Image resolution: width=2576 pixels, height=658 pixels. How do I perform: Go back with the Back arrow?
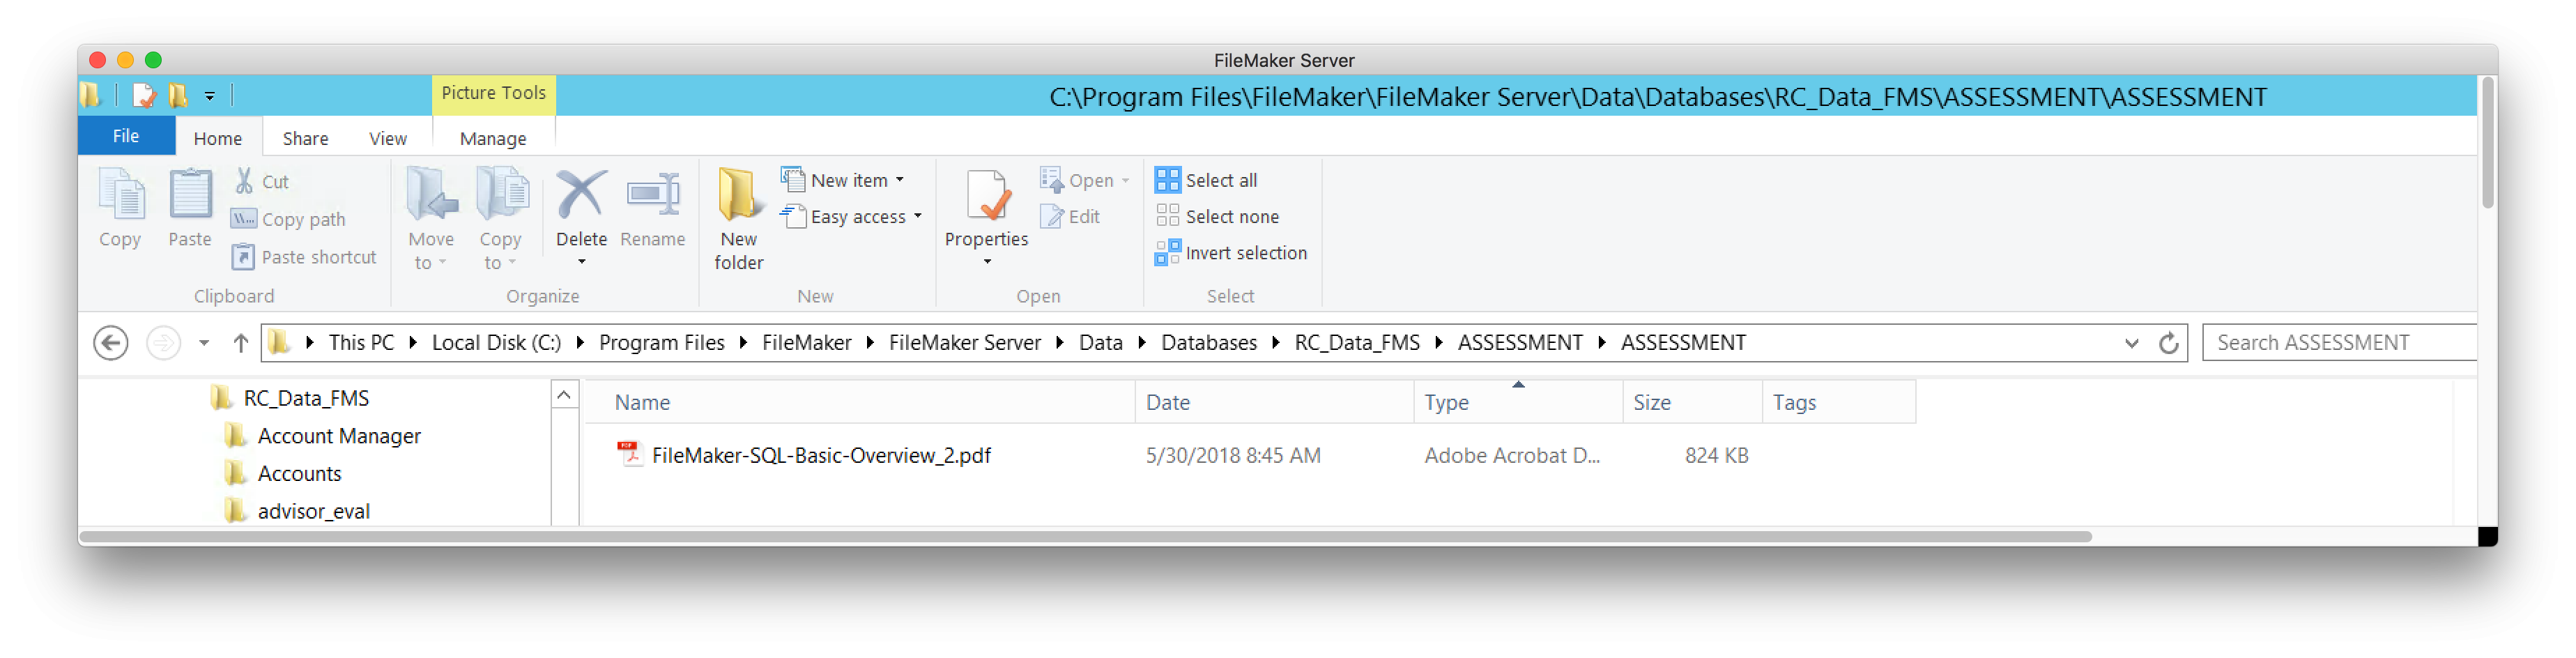pyautogui.click(x=111, y=343)
